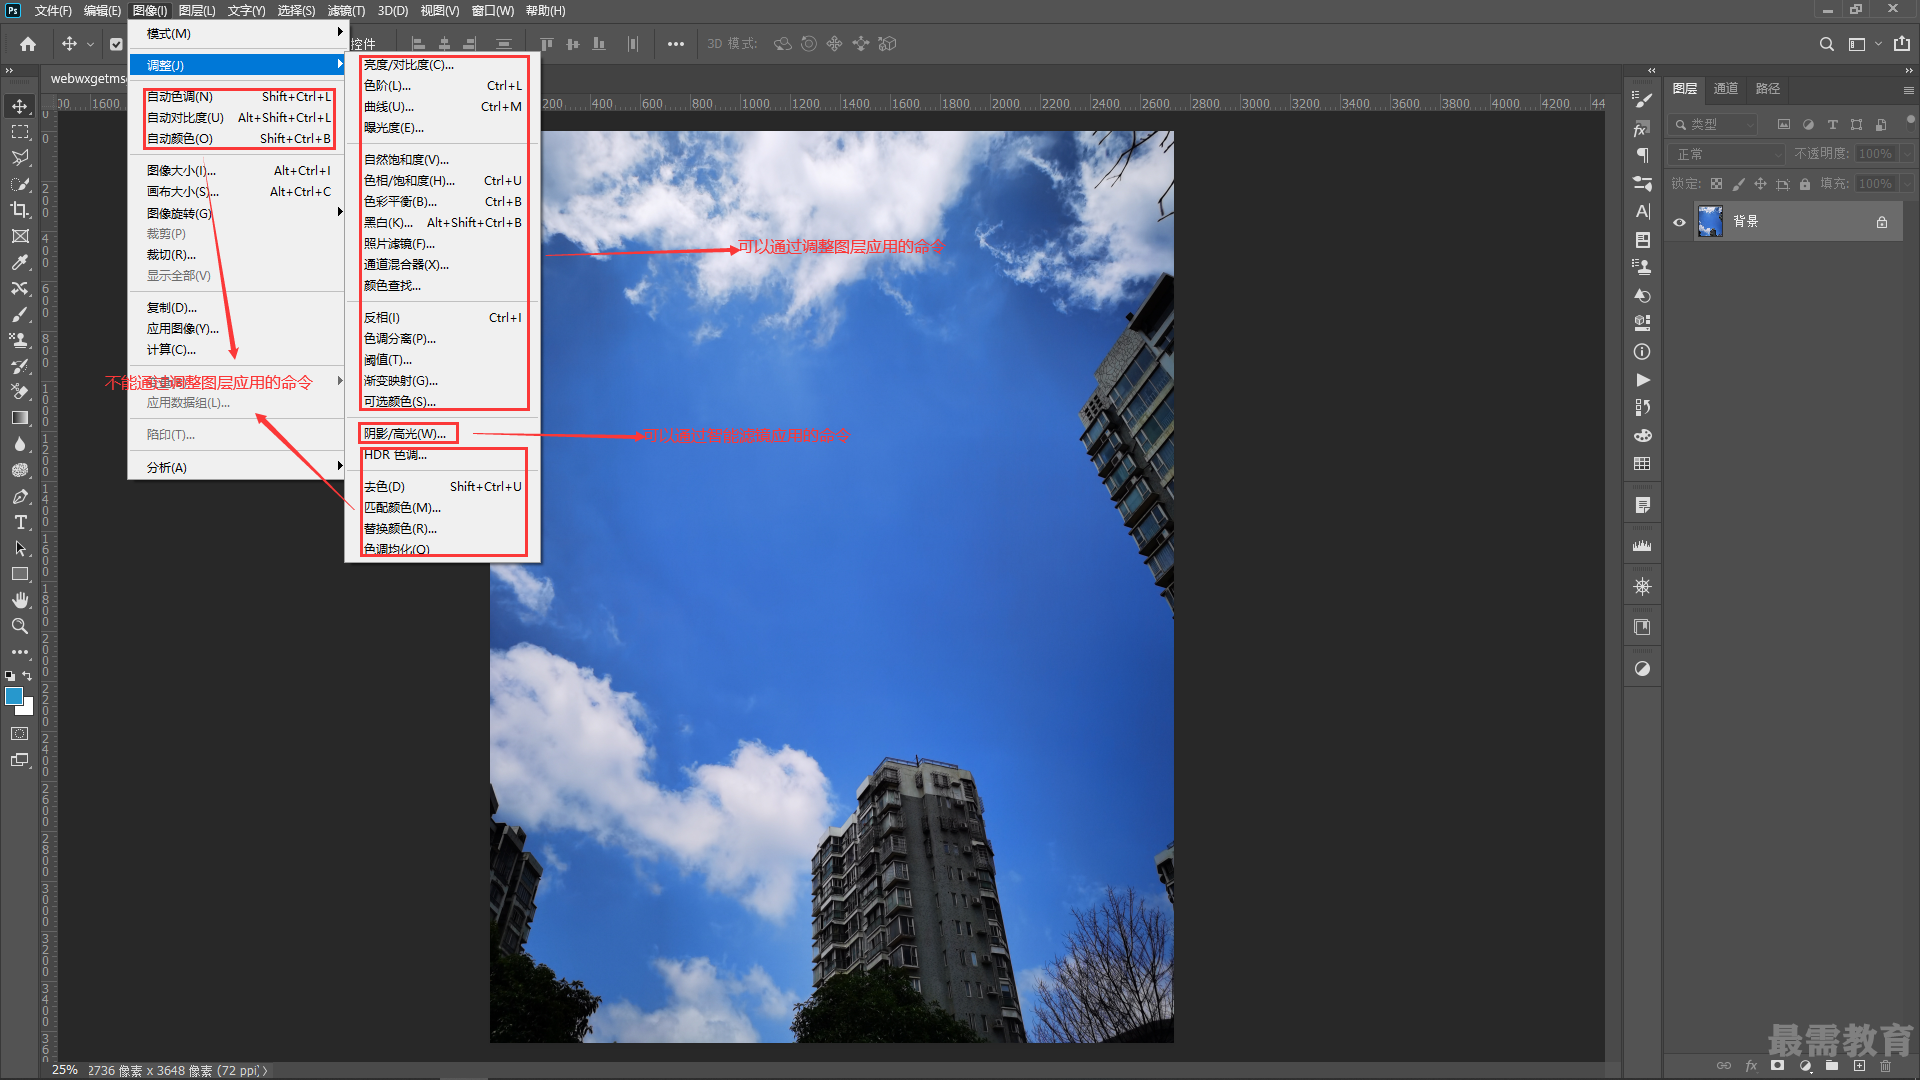
Task: Click the zoom level 25% field
Action: click(65, 1070)
